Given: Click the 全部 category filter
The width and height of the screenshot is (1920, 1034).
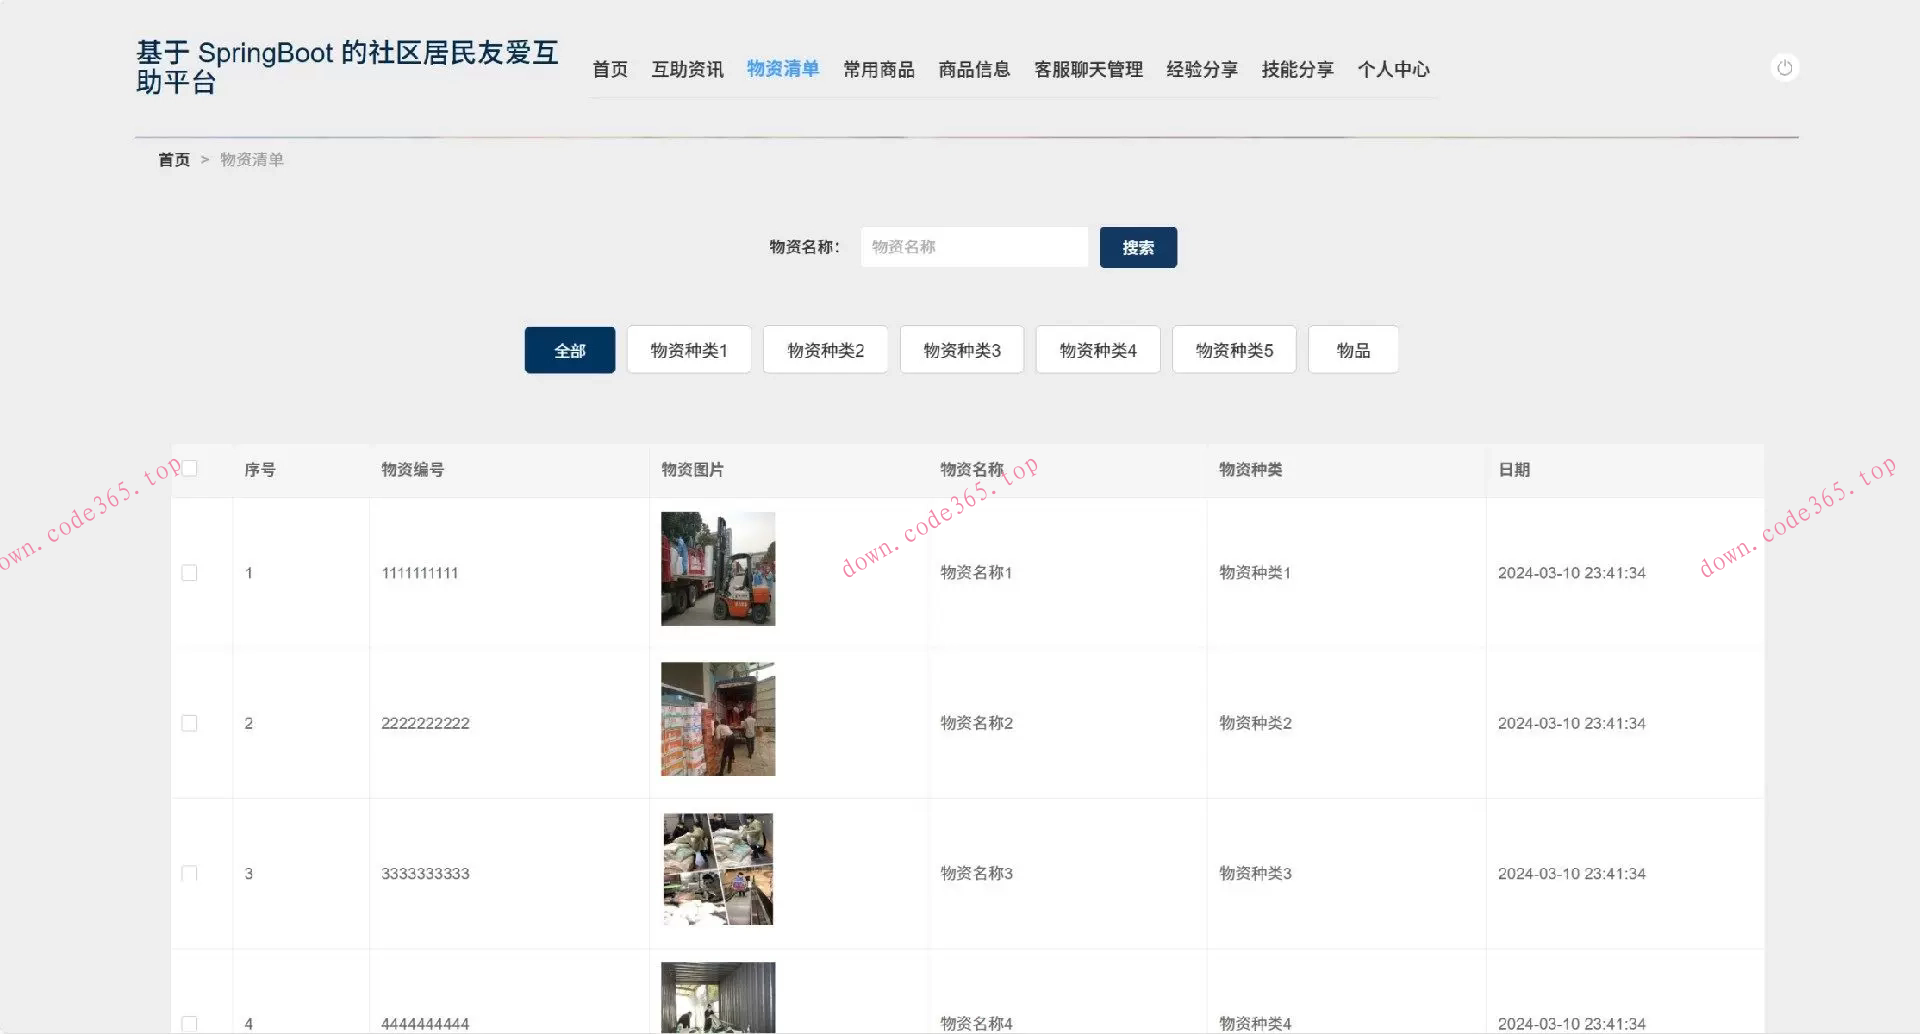Looking at the screenshot, I should (x=569, y=350).
